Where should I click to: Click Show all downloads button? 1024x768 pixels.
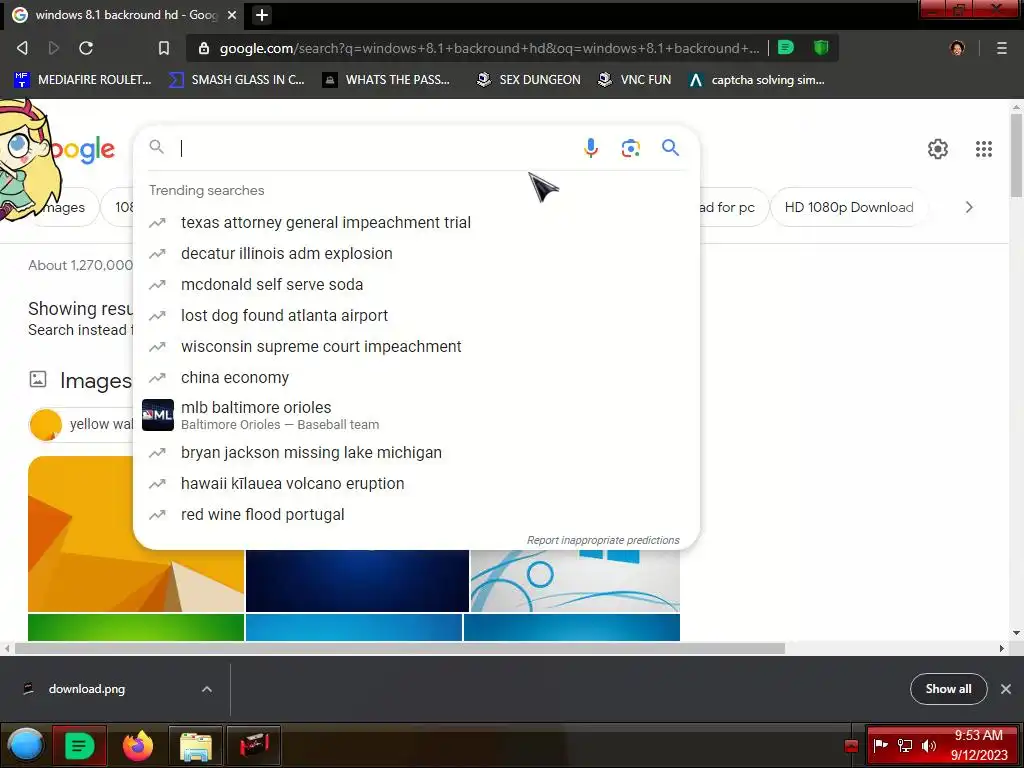tap(948, 689)
